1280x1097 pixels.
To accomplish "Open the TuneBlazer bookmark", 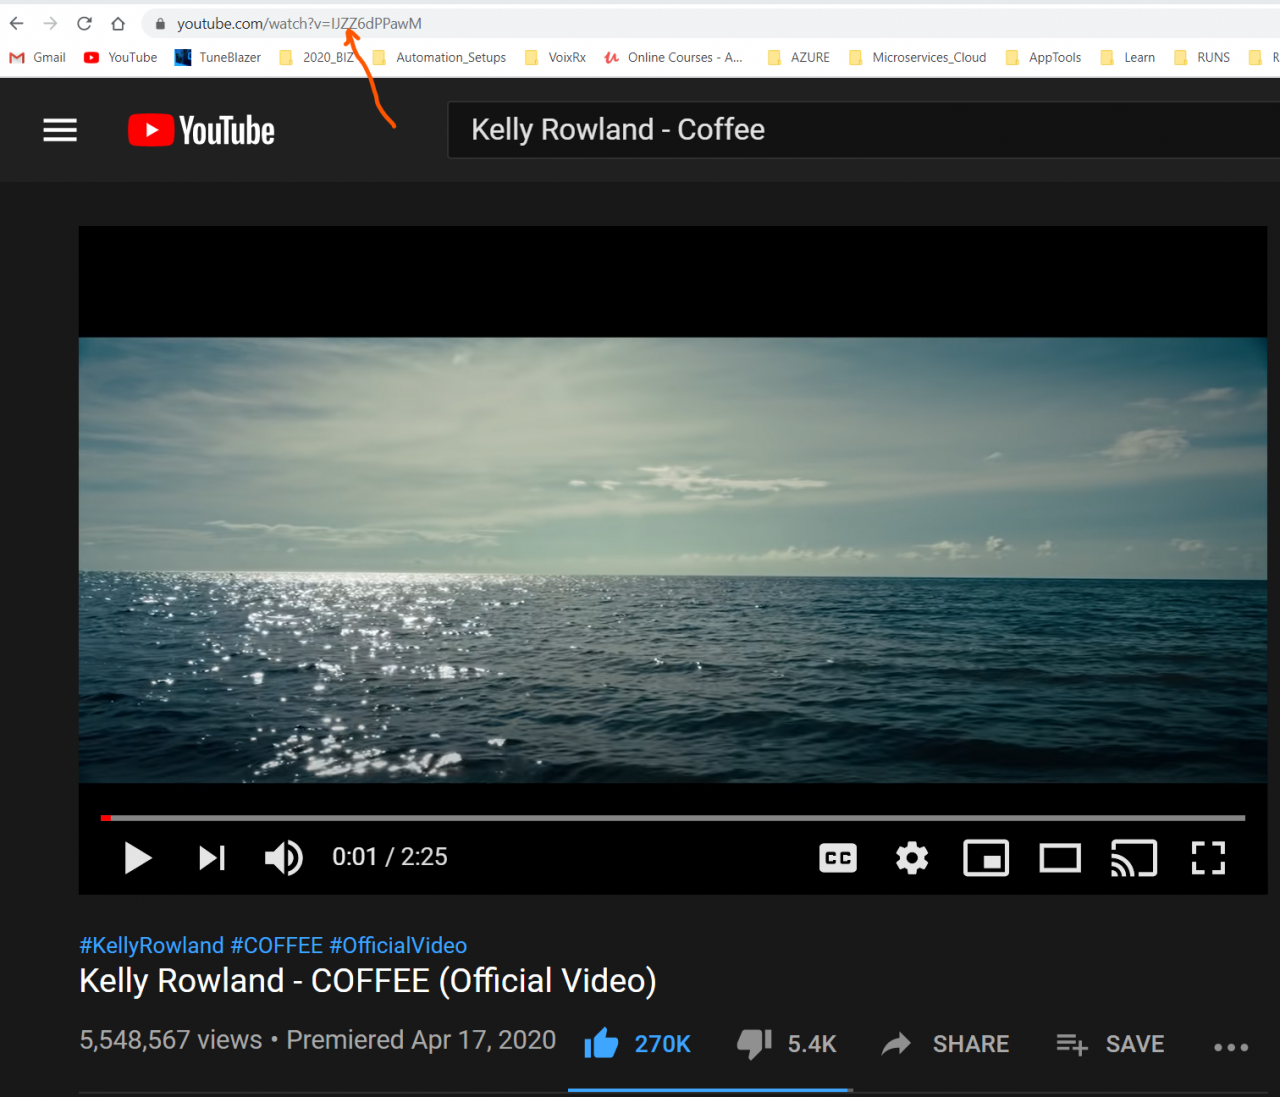I will [218, 57].
